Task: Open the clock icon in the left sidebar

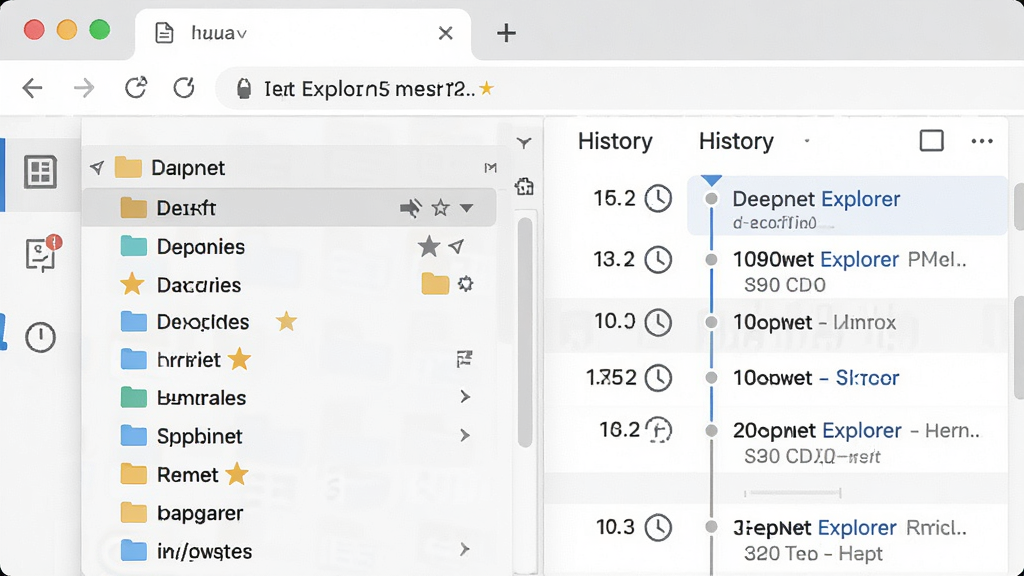Action: (40, 337)
